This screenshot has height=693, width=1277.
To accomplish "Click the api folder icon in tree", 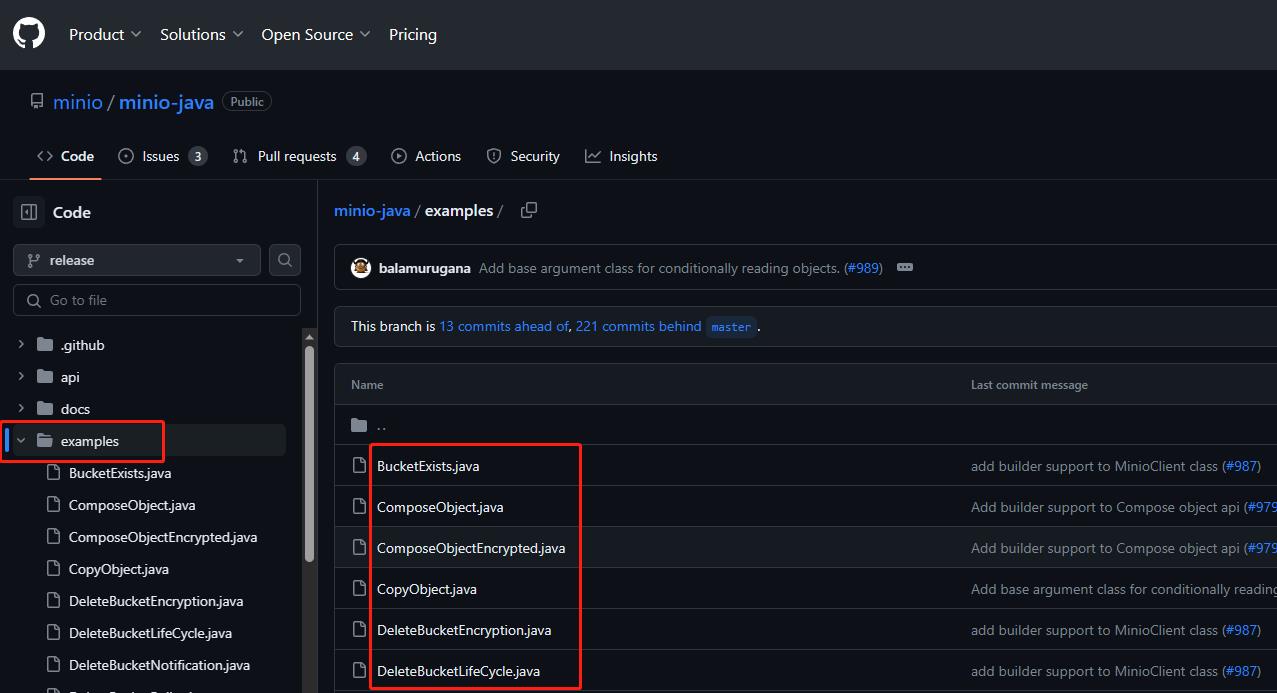I will [45, 377].
